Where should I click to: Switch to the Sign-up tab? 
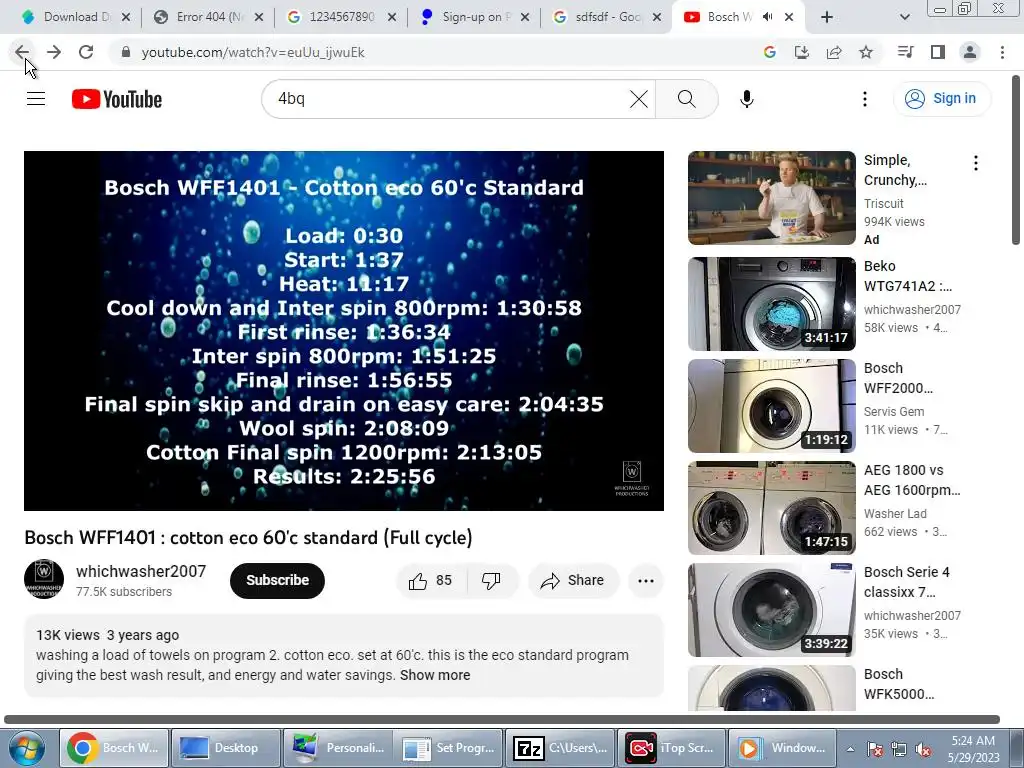tap(475, 17)
